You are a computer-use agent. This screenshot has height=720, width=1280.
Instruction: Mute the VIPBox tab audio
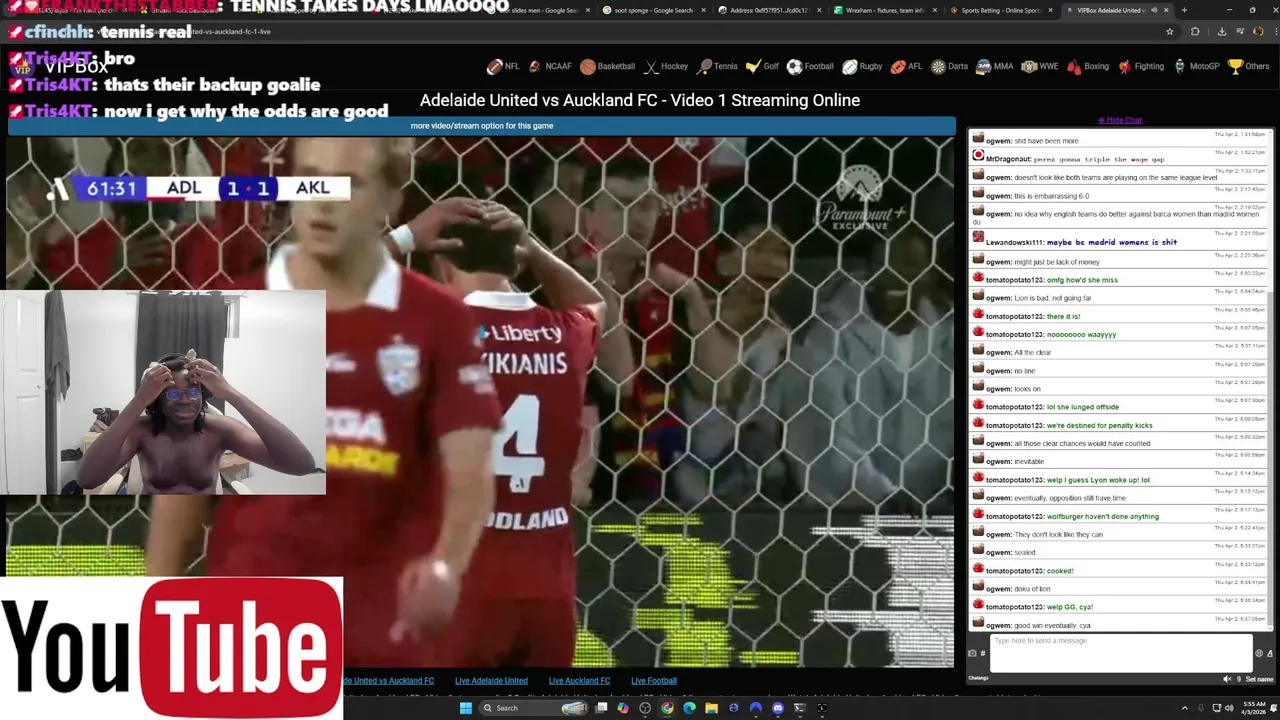(x=1154, y=10)
